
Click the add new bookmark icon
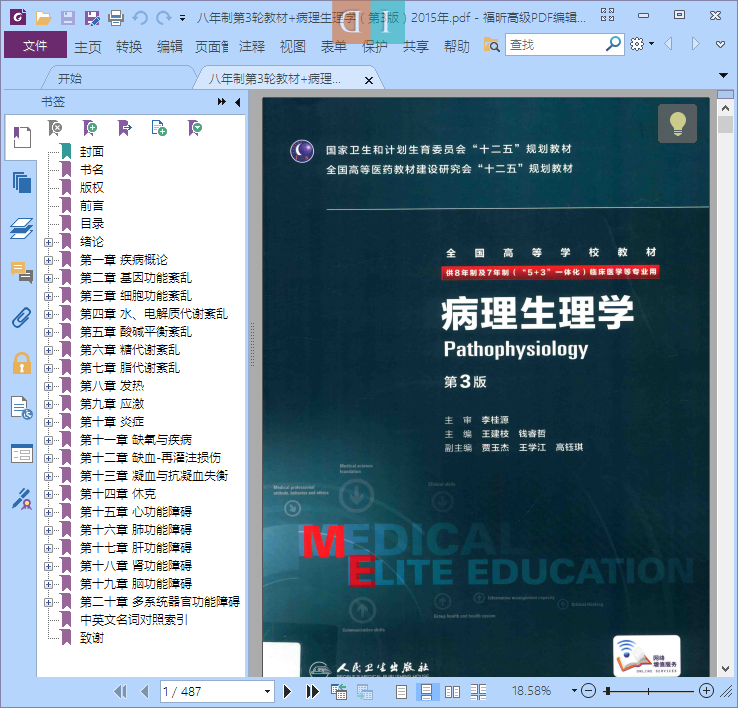click(90, 128)
